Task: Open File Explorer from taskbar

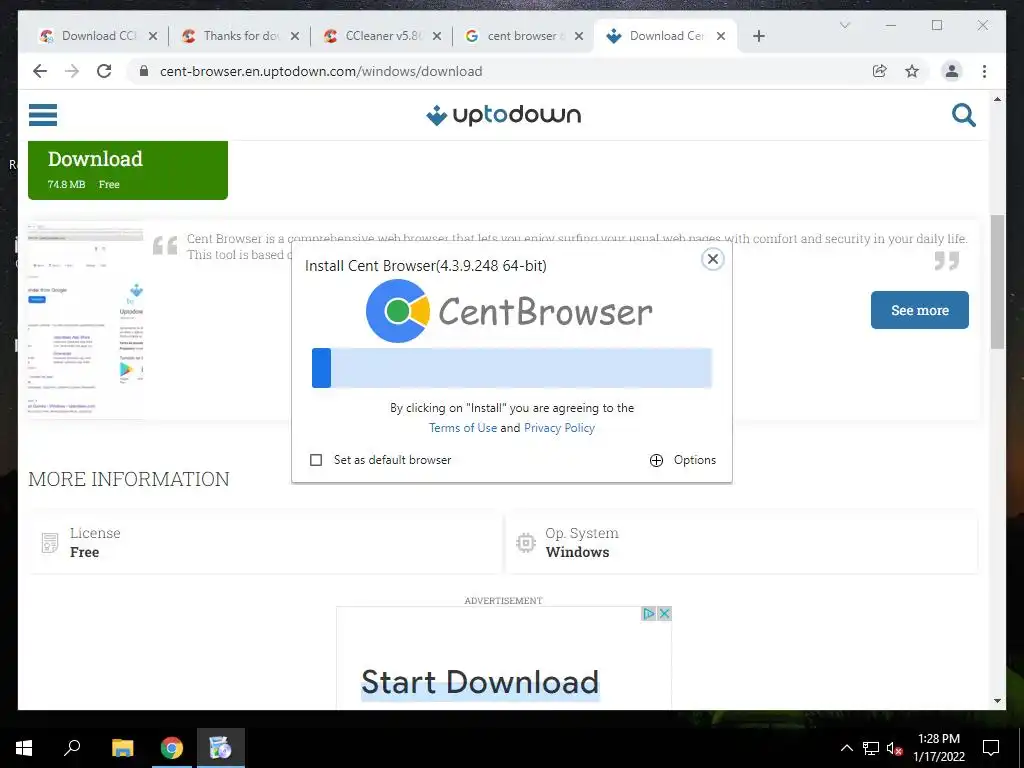Action: tap(122, 748)
